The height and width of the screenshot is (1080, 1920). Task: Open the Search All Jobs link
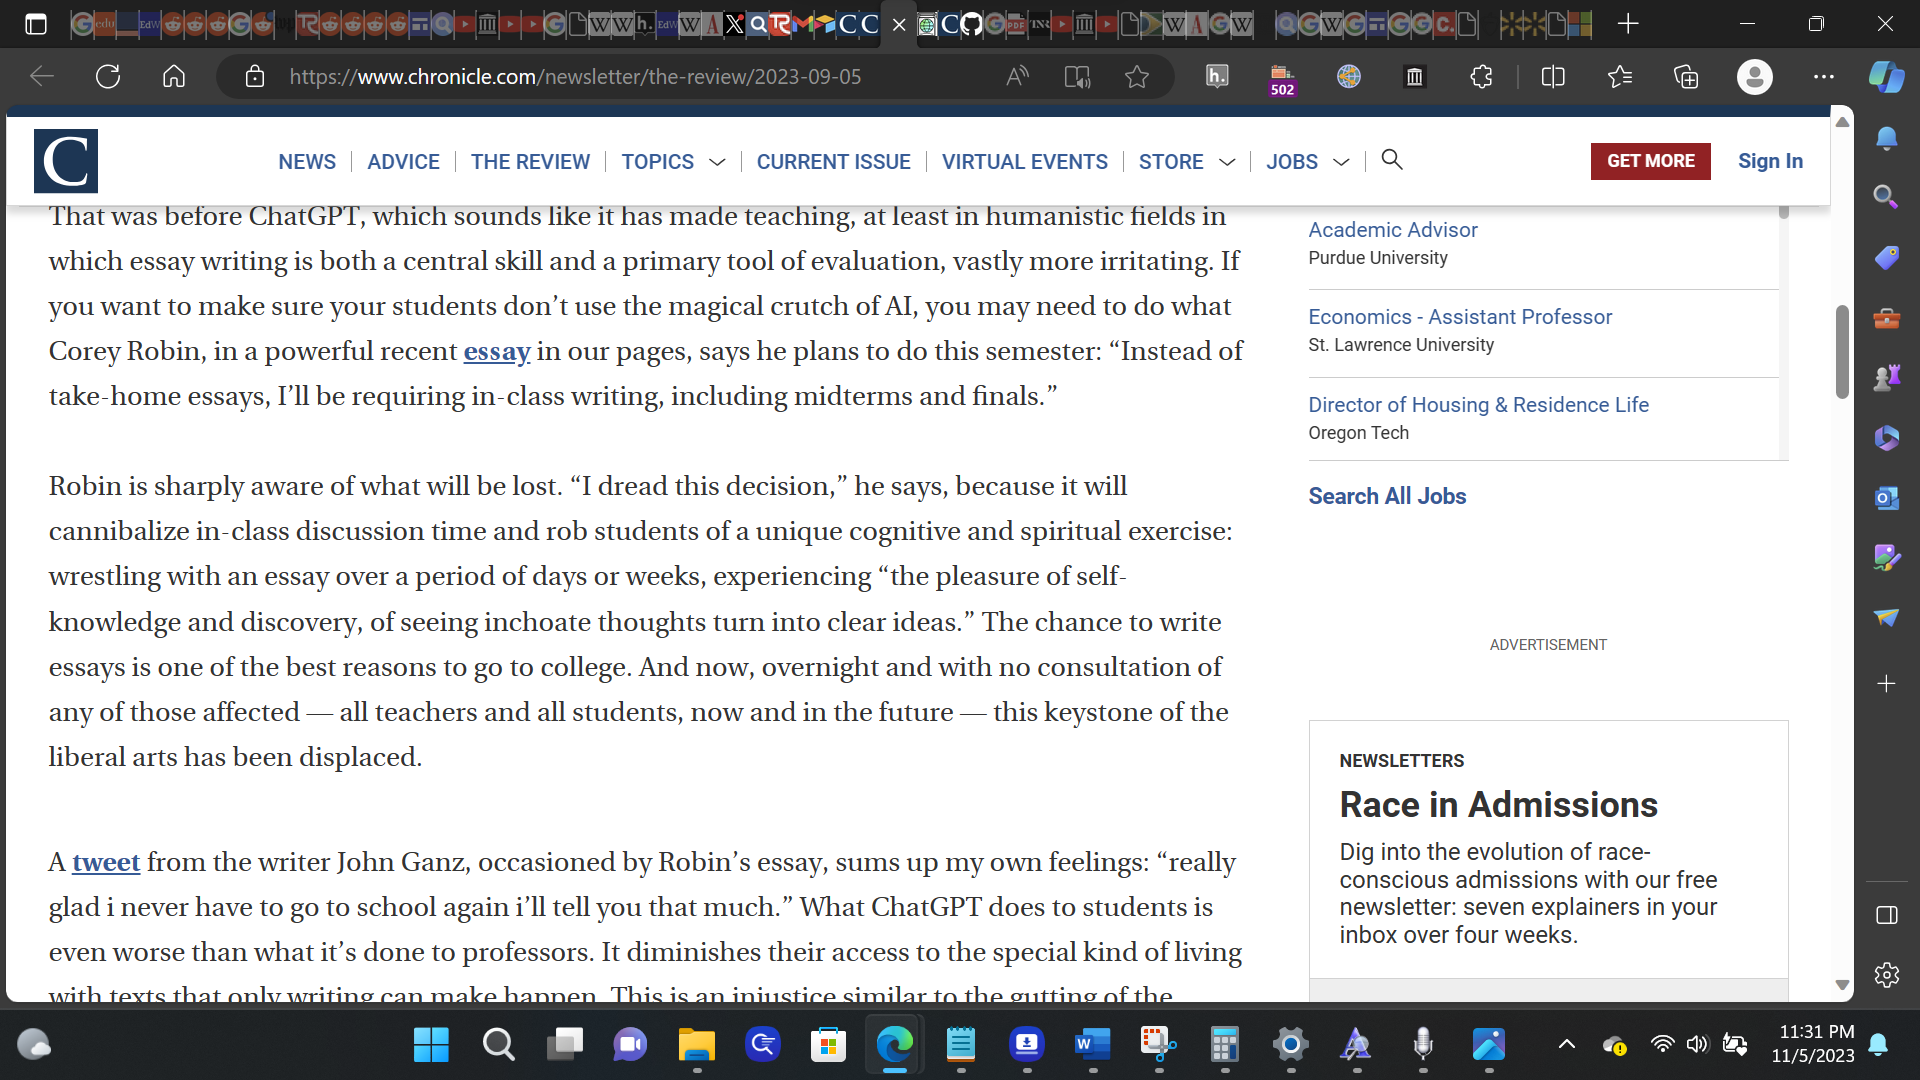tap(1387, 496)
